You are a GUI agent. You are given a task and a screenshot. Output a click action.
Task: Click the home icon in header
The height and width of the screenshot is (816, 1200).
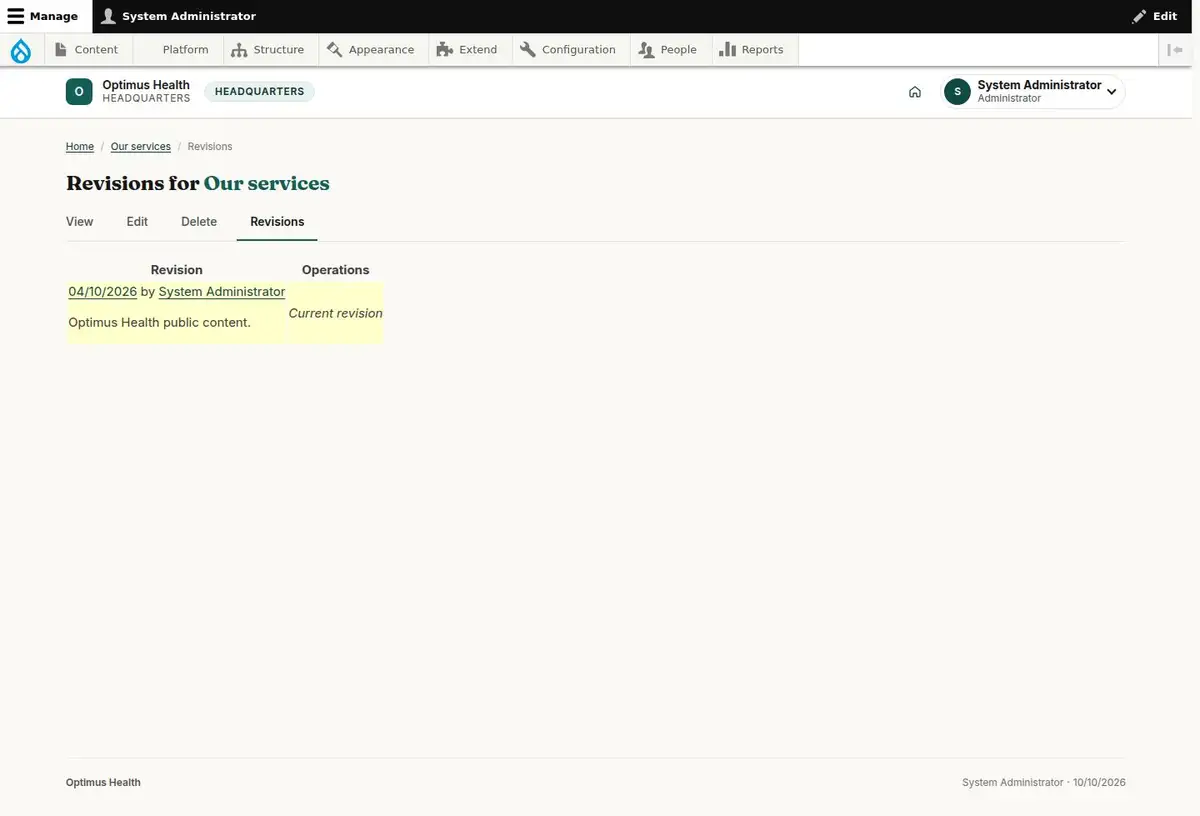[x=915, y=92]
